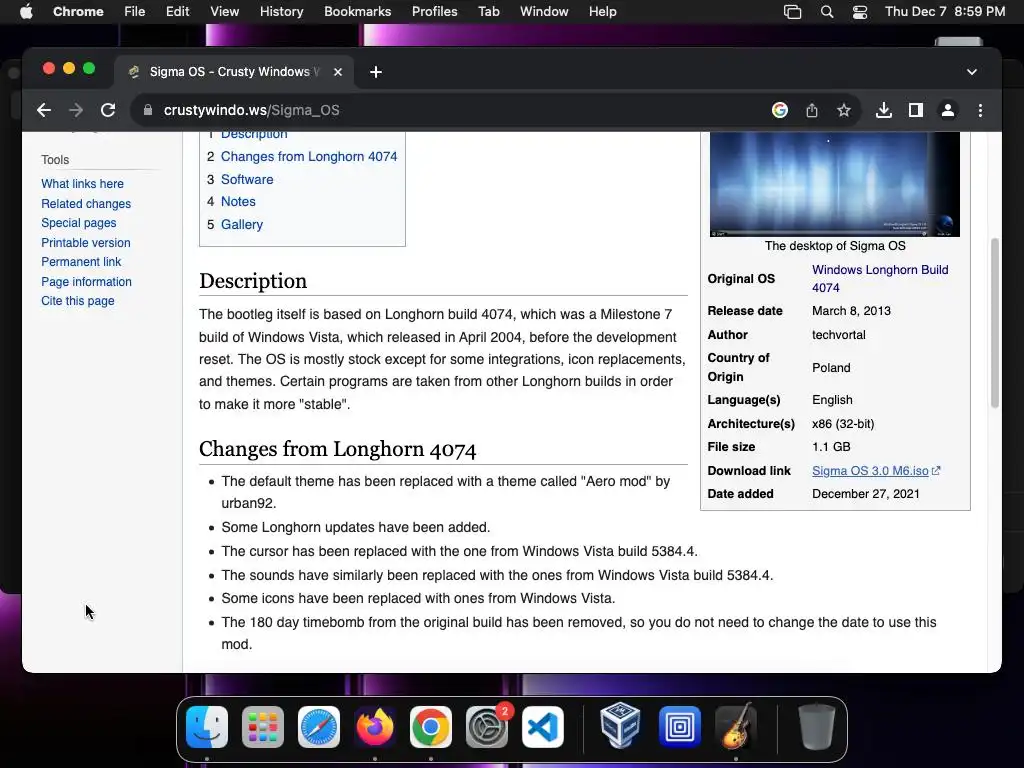Open Finder from the dock
The height and width of the screenshot is (768, 1024).
coord(207,727)
